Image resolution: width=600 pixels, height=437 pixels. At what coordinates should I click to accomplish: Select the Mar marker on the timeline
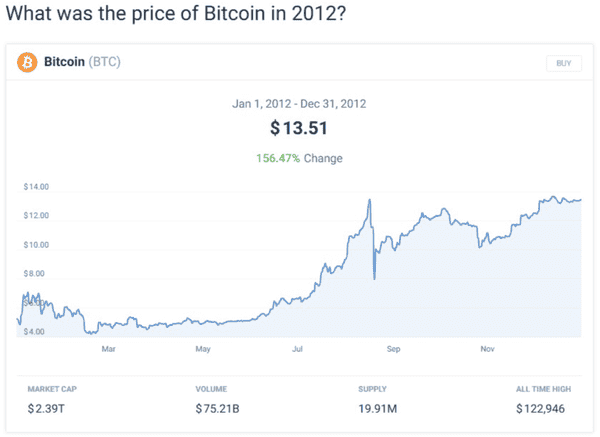point(109,349)
